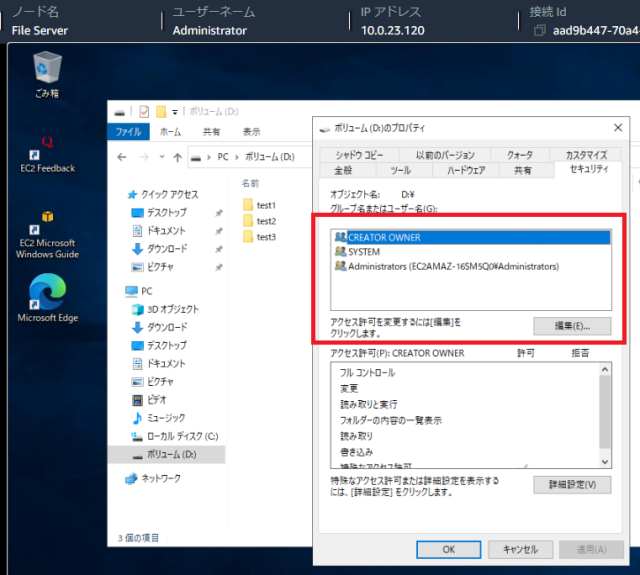640x575 pixels.
Task: Switch to the ホーム ribbon tab
Action: coord(170,132)
